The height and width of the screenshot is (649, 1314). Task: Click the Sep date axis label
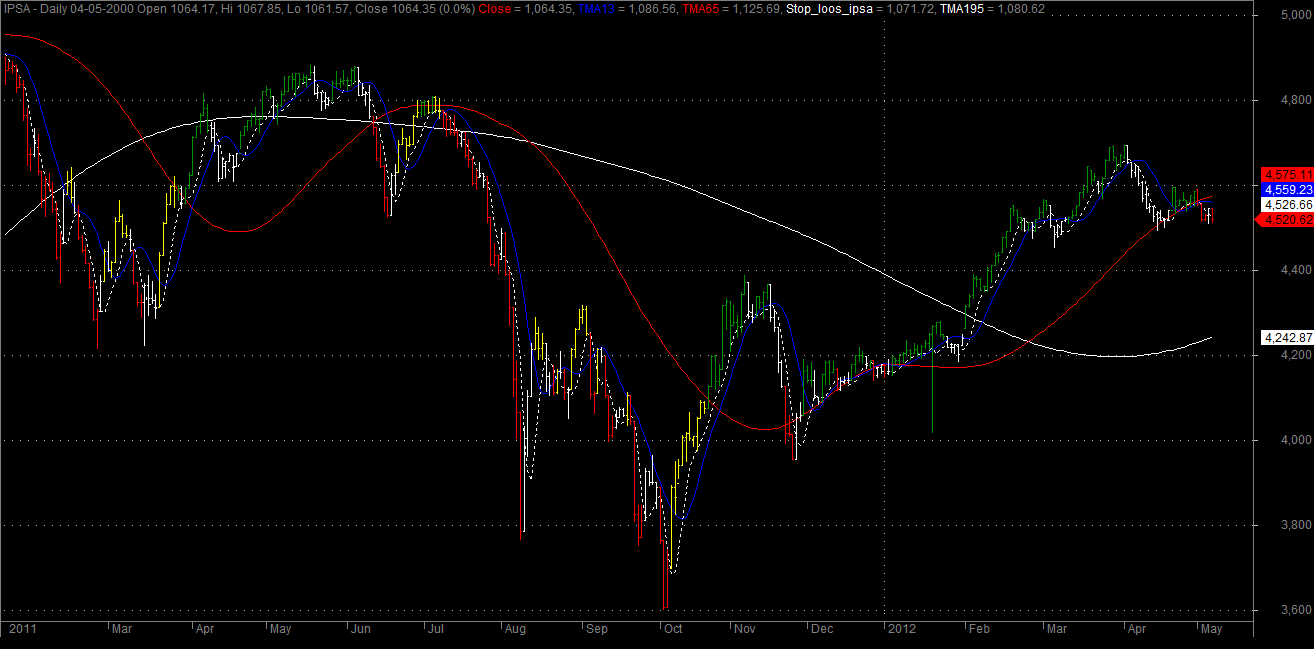(x=595, y=629)
